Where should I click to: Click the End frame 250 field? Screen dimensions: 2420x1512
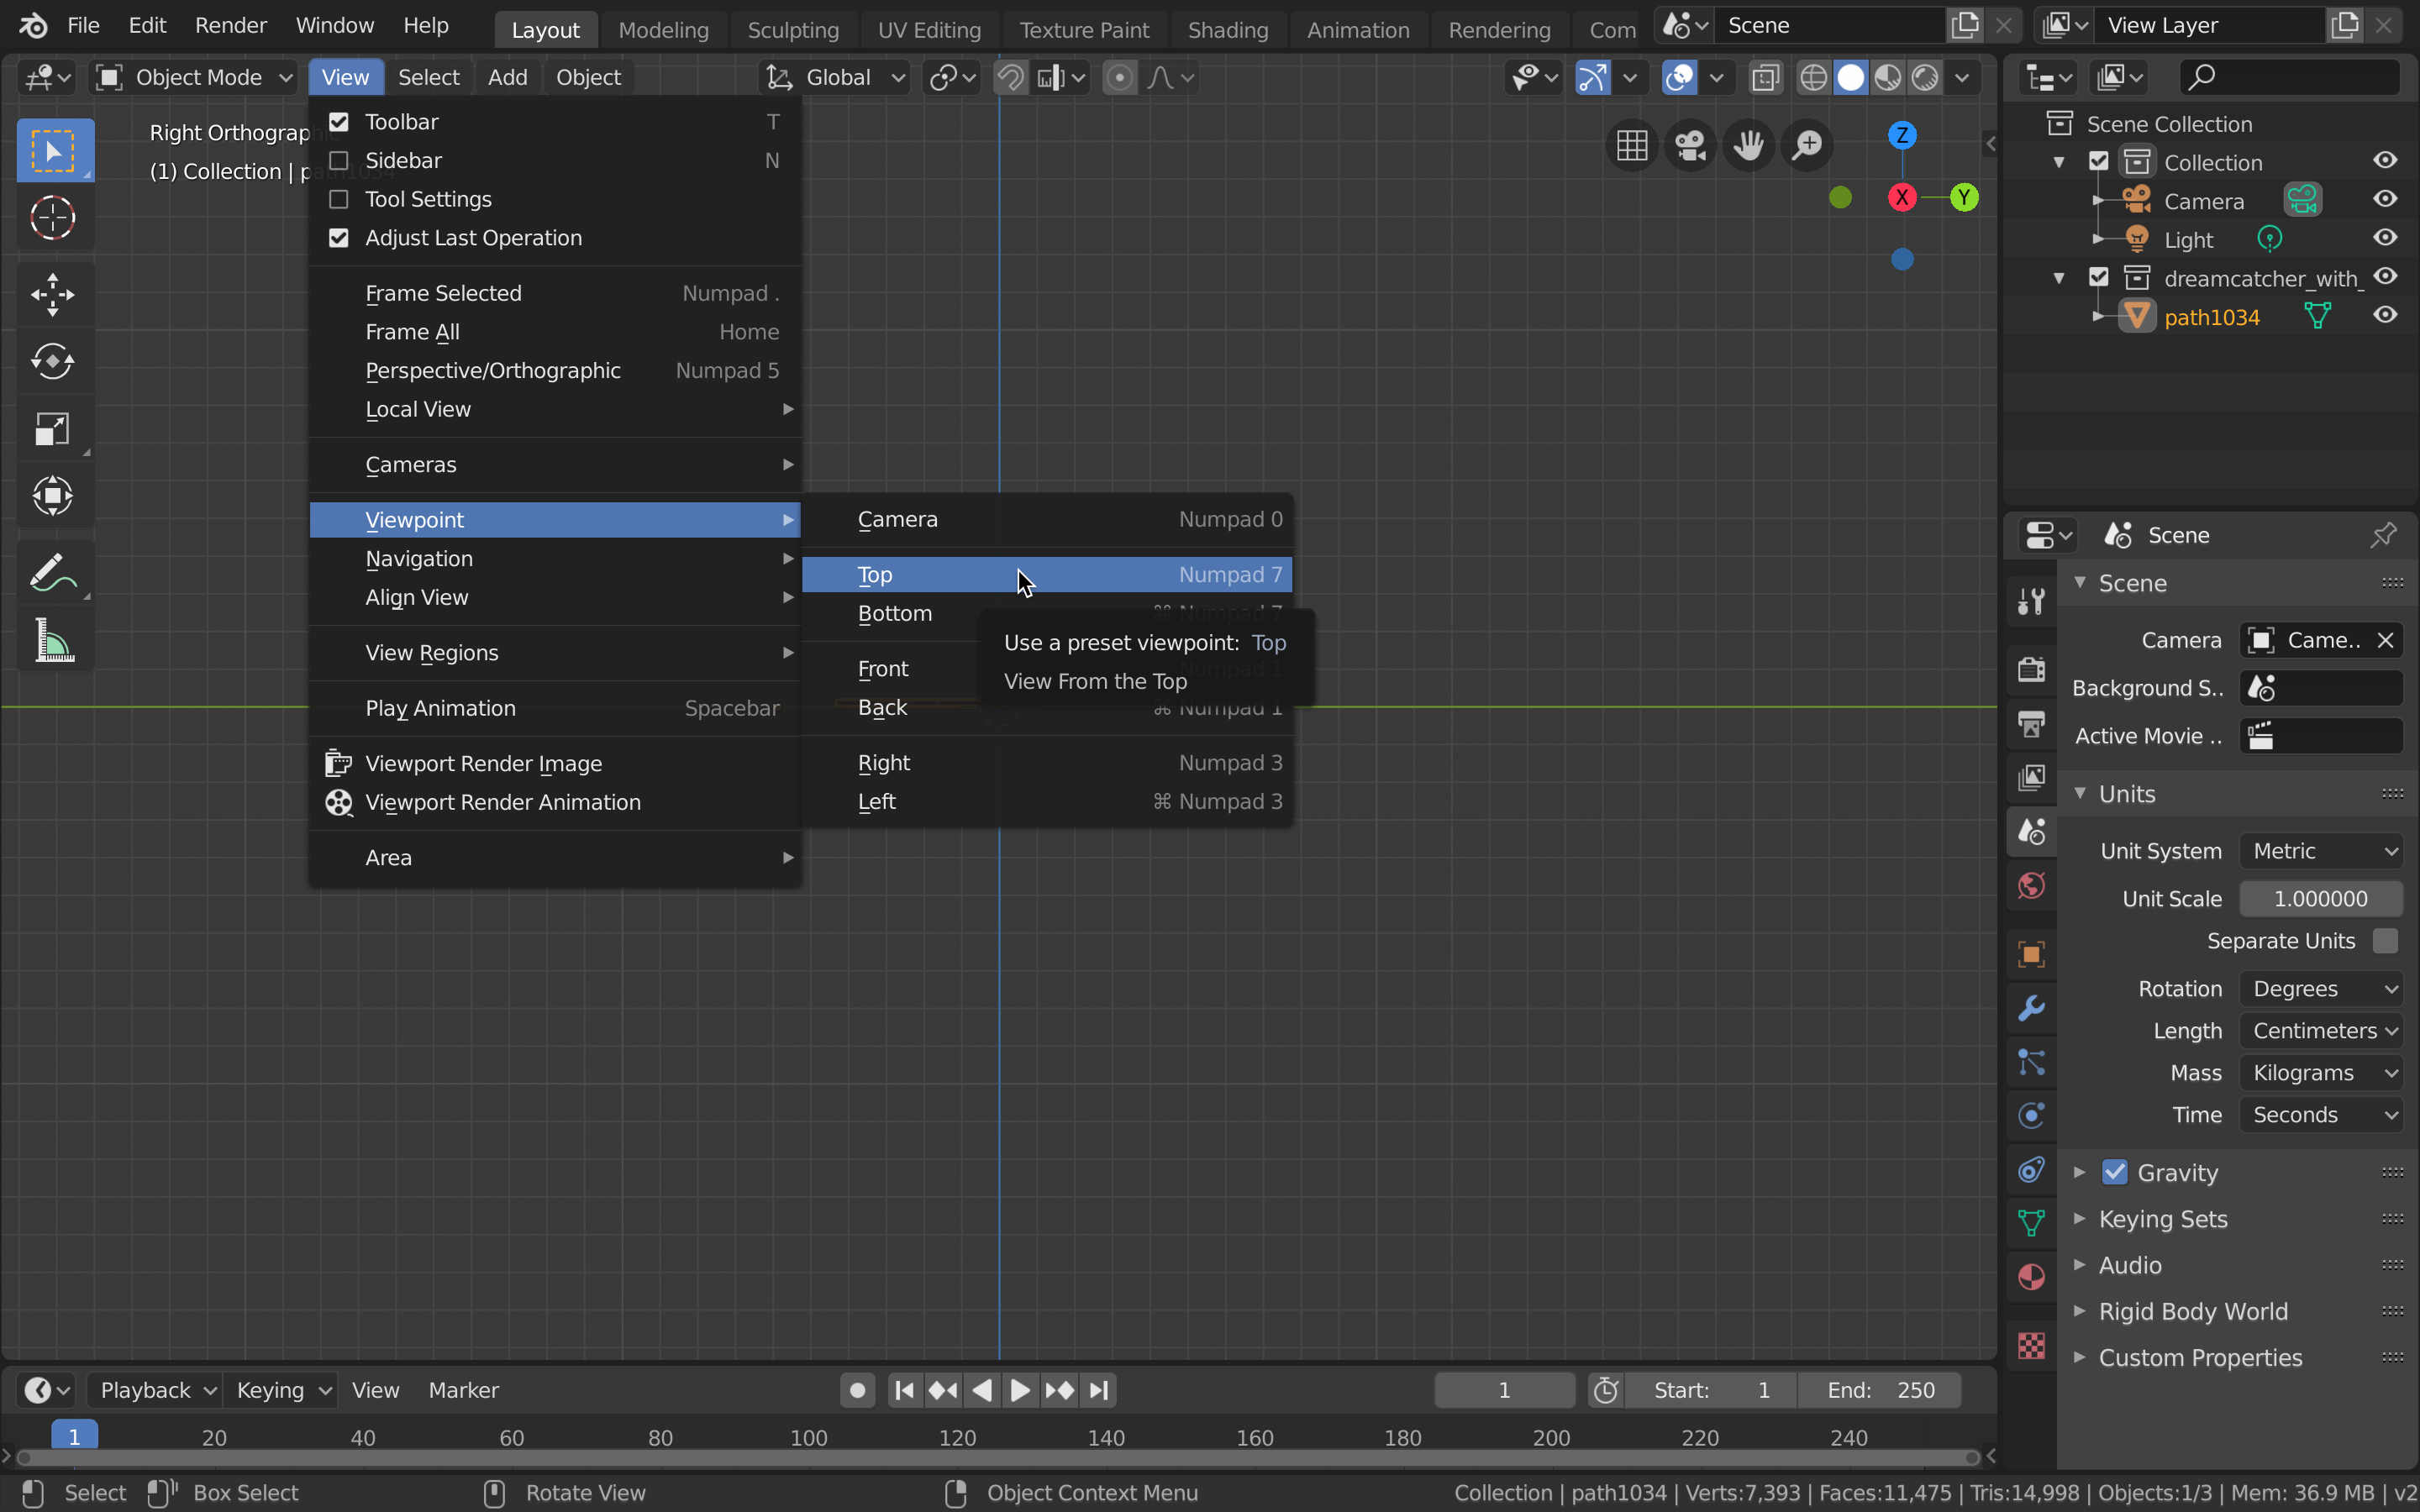coord(1879,1390)
